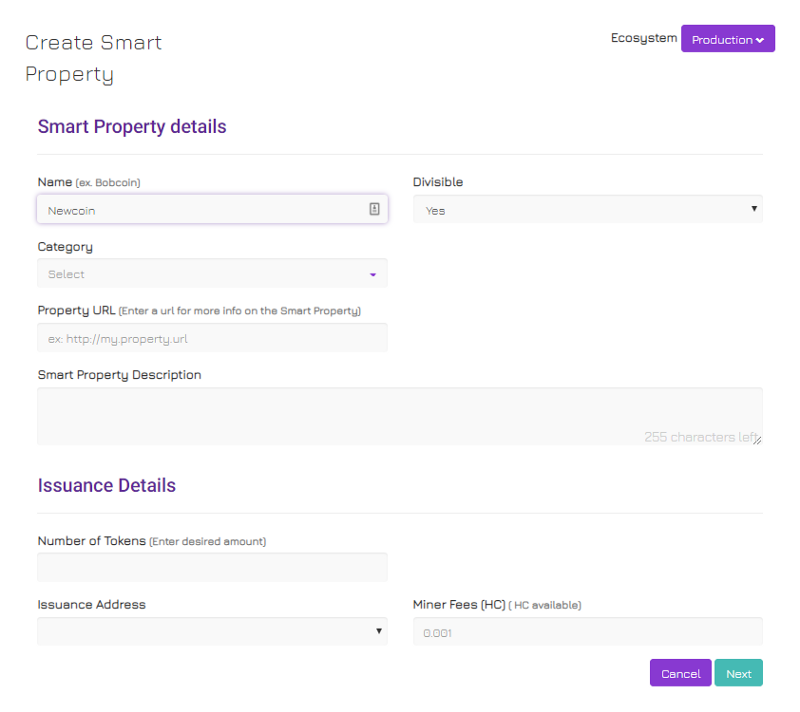Open the Issuance Address dropdown
Image resolution: width=800 pixels, height=712 pixels.
point(212,631)
